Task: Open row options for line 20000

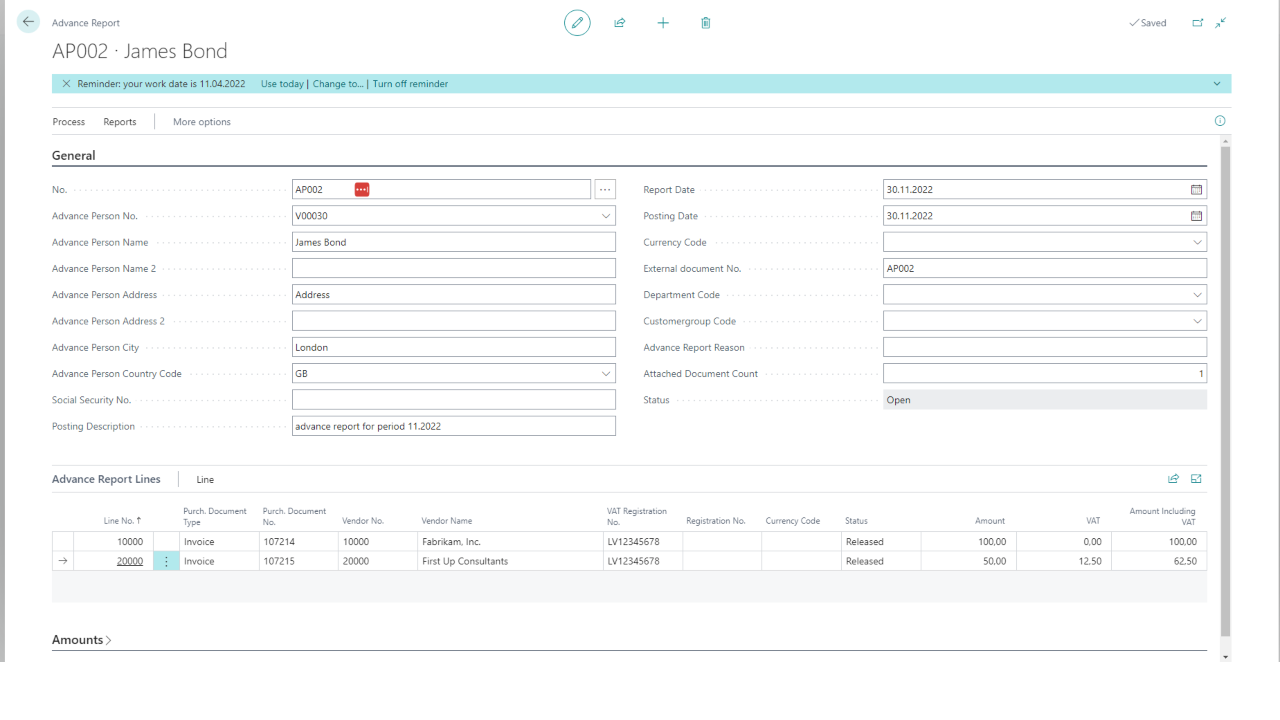Action: tap(166, 562)
